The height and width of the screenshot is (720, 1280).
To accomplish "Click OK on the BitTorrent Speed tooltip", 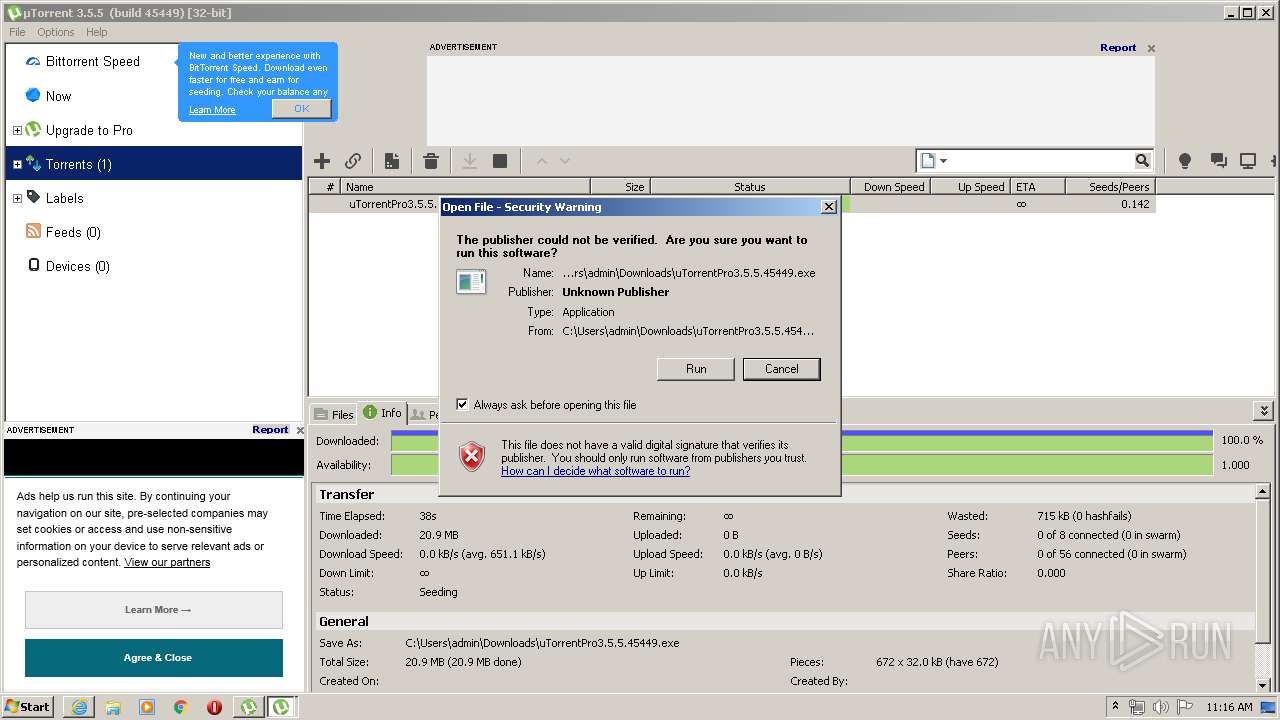I will [301, 109].
